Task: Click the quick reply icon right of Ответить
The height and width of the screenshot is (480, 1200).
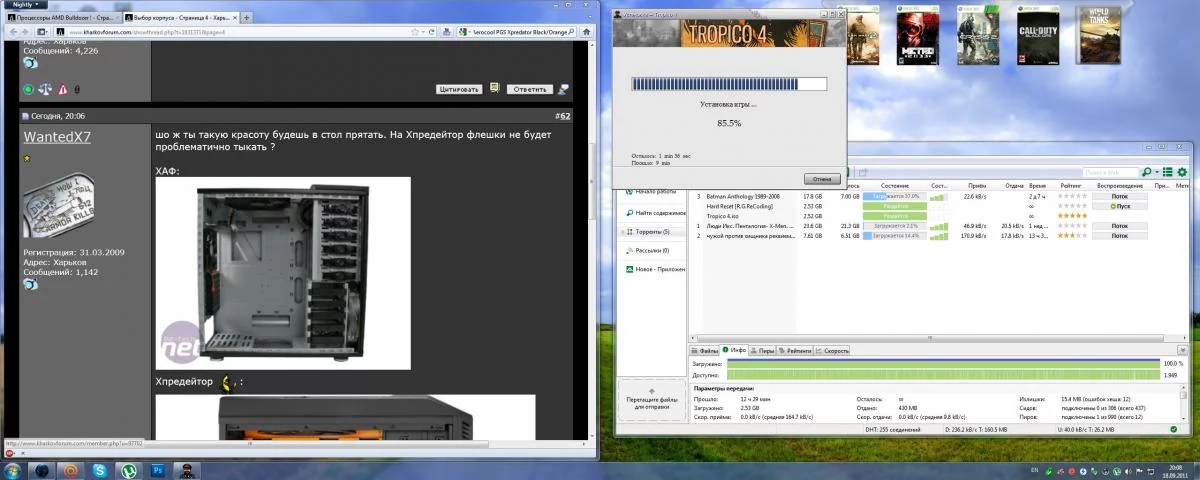Action: [x=563, y=89]
